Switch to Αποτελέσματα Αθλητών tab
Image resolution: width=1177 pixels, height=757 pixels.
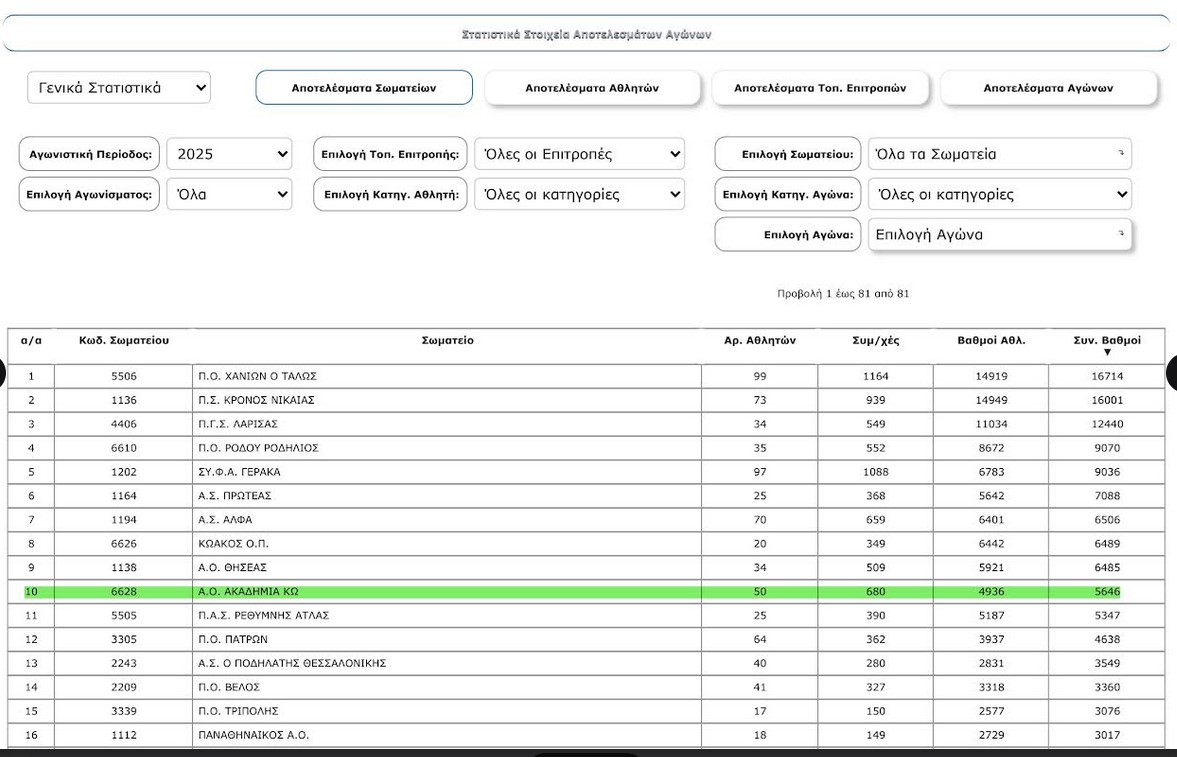click(592, 88)
